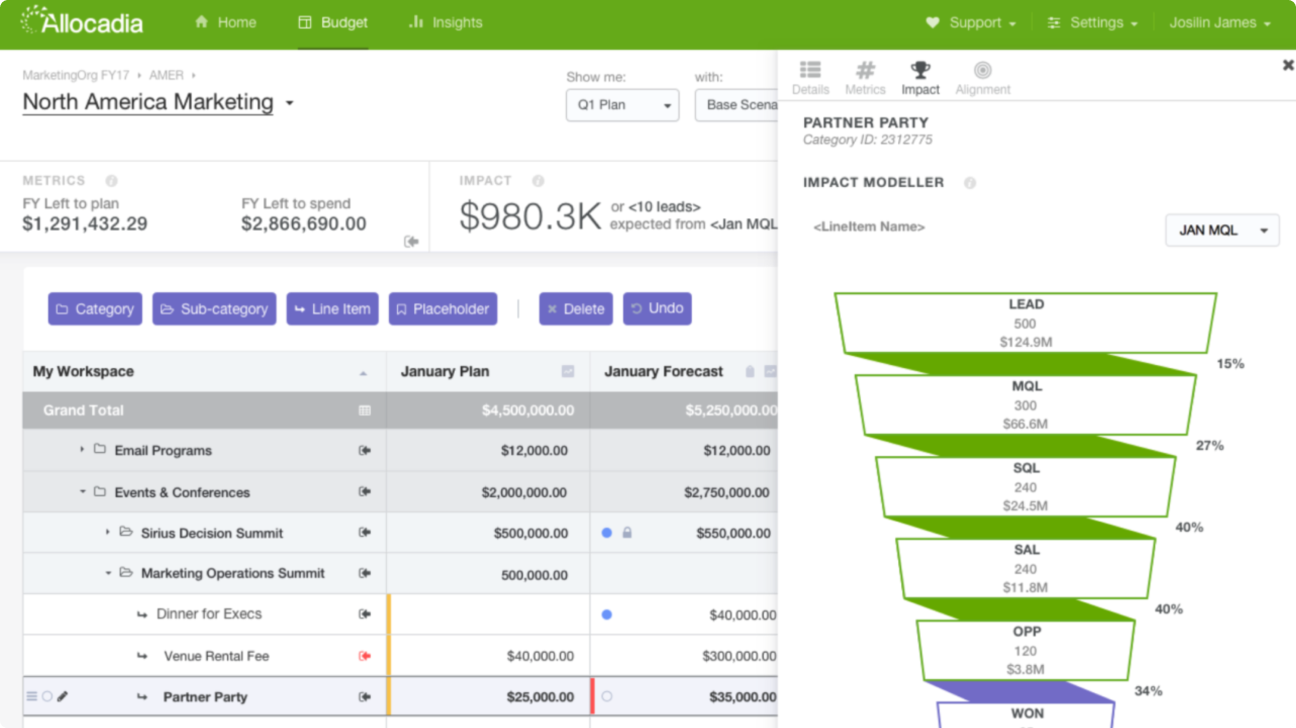Image resolution: width=1296 pixels, height=728 pixels.
Task: Click the checkbox in January Plan column header
Action: click(568, 371)
